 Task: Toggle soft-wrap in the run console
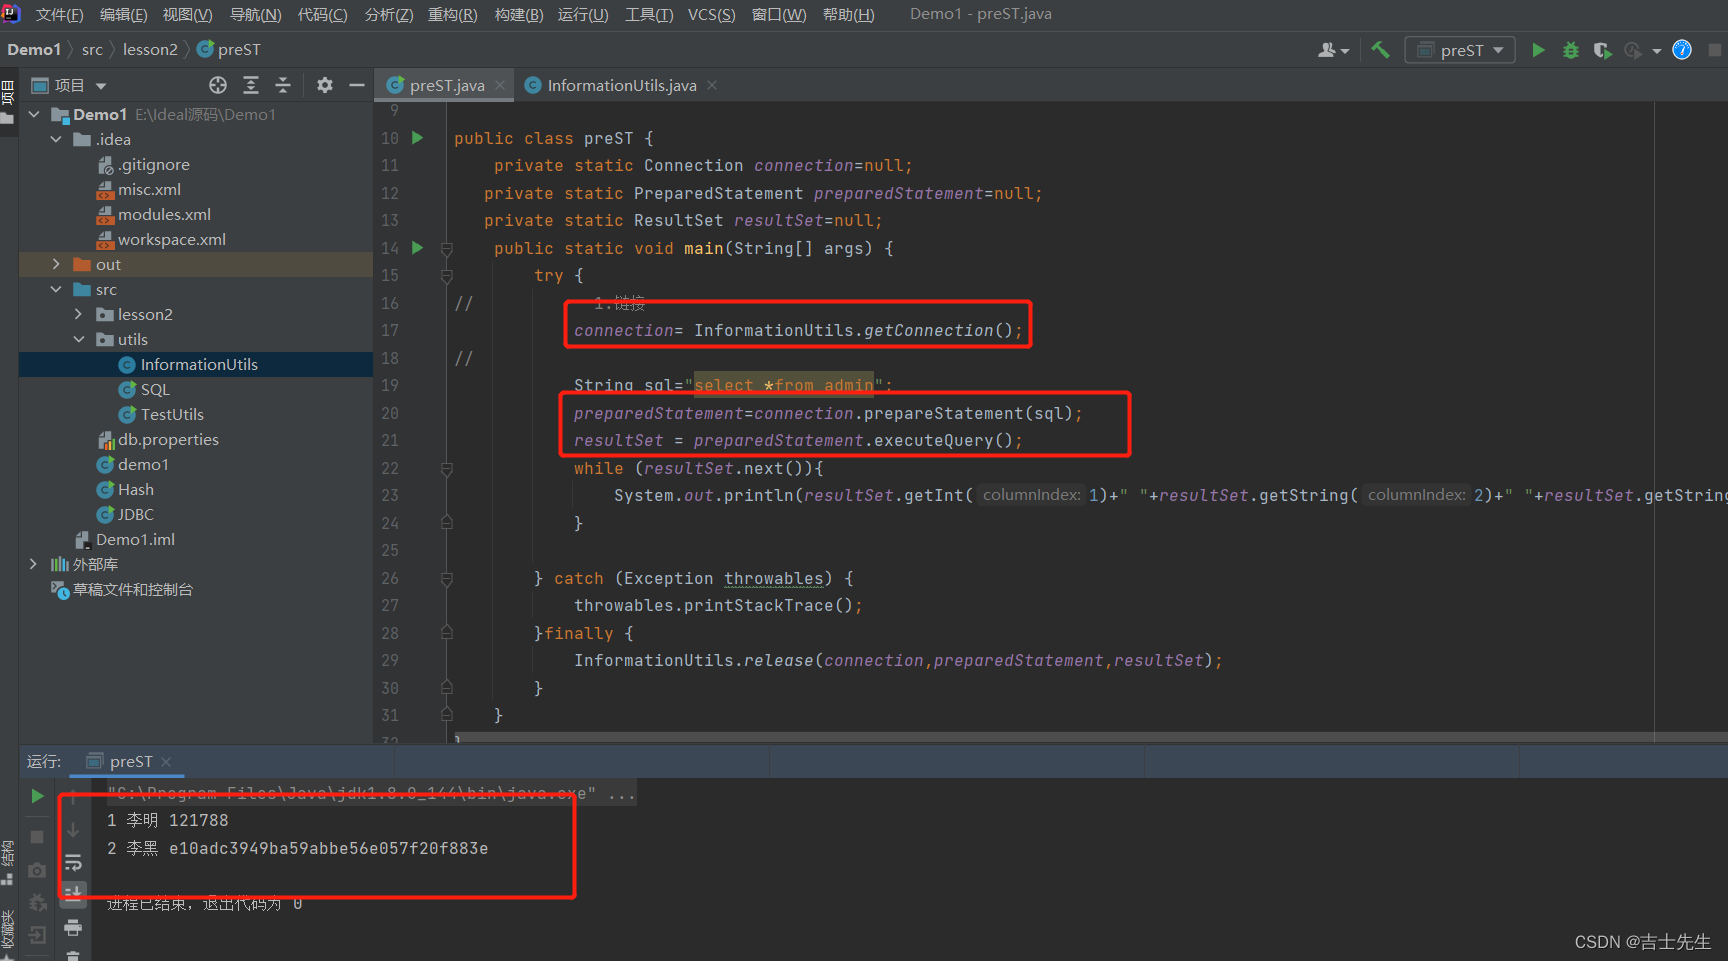click(73, 862)
